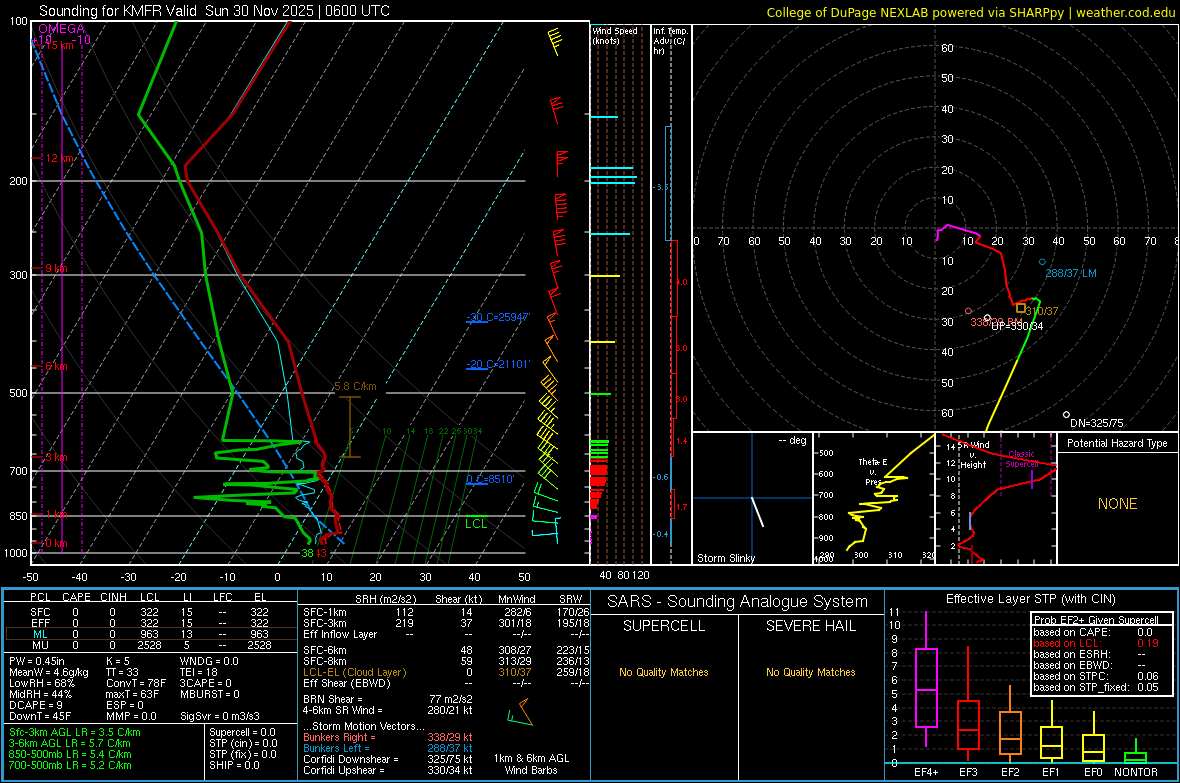Click the DCAPE = 9 value

pyautogui.click(x=36, y=705)
